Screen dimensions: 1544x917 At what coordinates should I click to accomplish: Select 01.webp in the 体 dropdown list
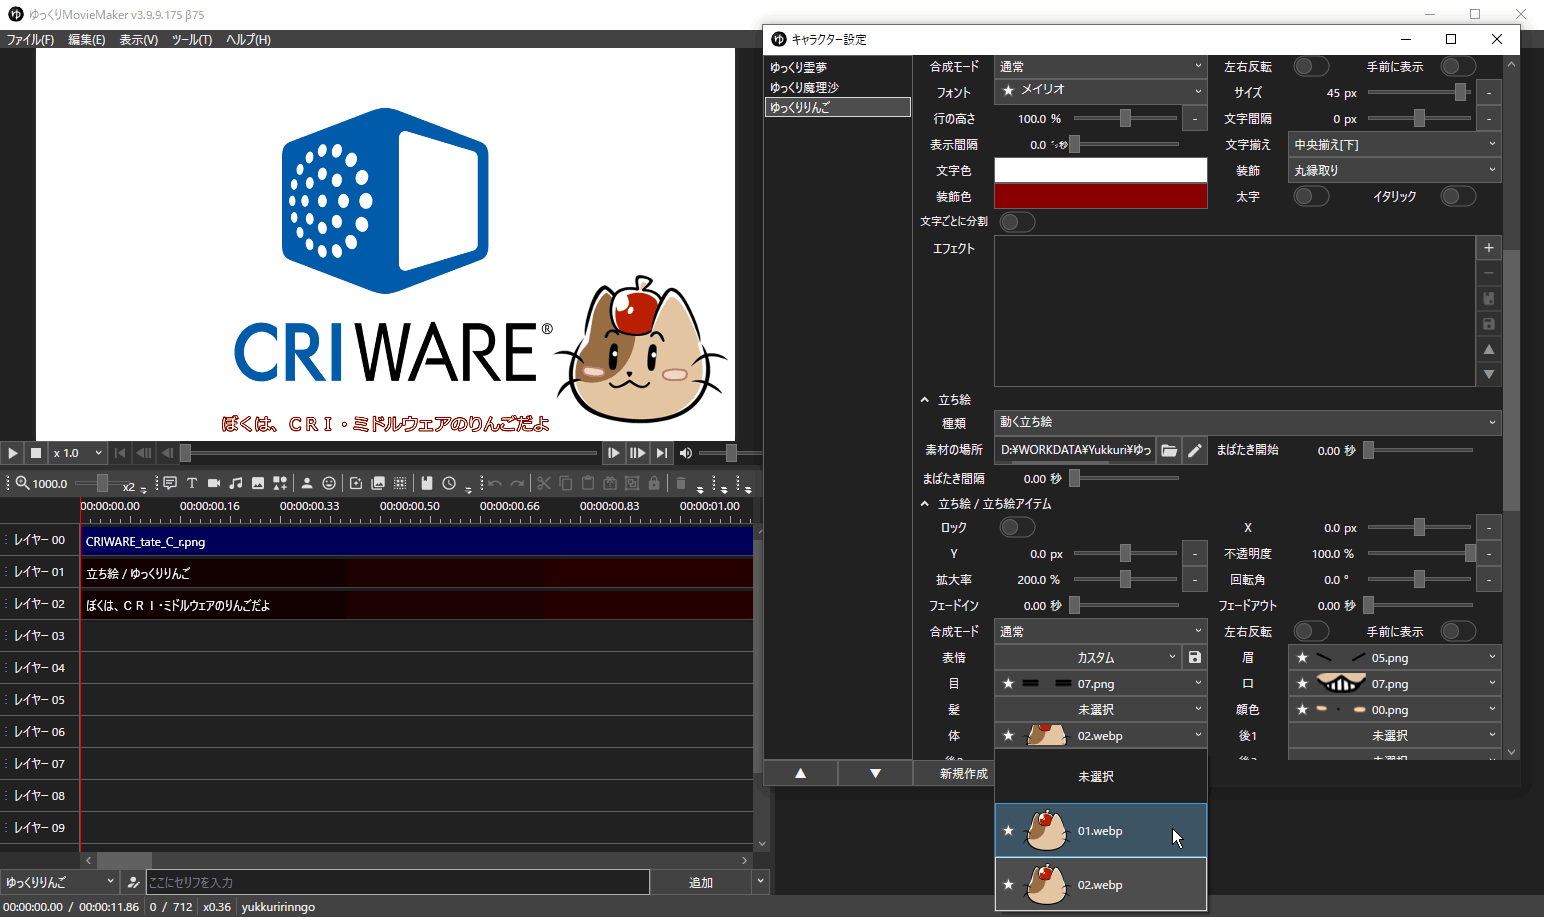coord(1101,831)
